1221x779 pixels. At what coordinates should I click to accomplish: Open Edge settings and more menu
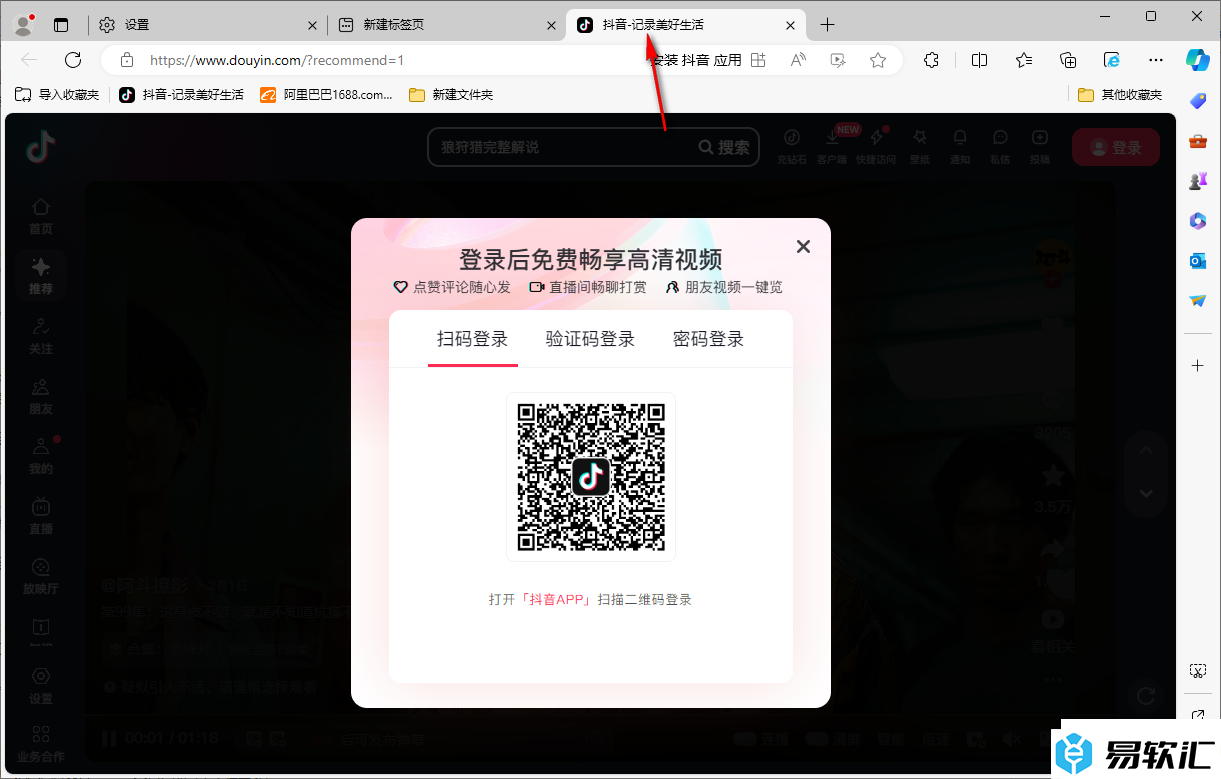(x=1156, y=60)
